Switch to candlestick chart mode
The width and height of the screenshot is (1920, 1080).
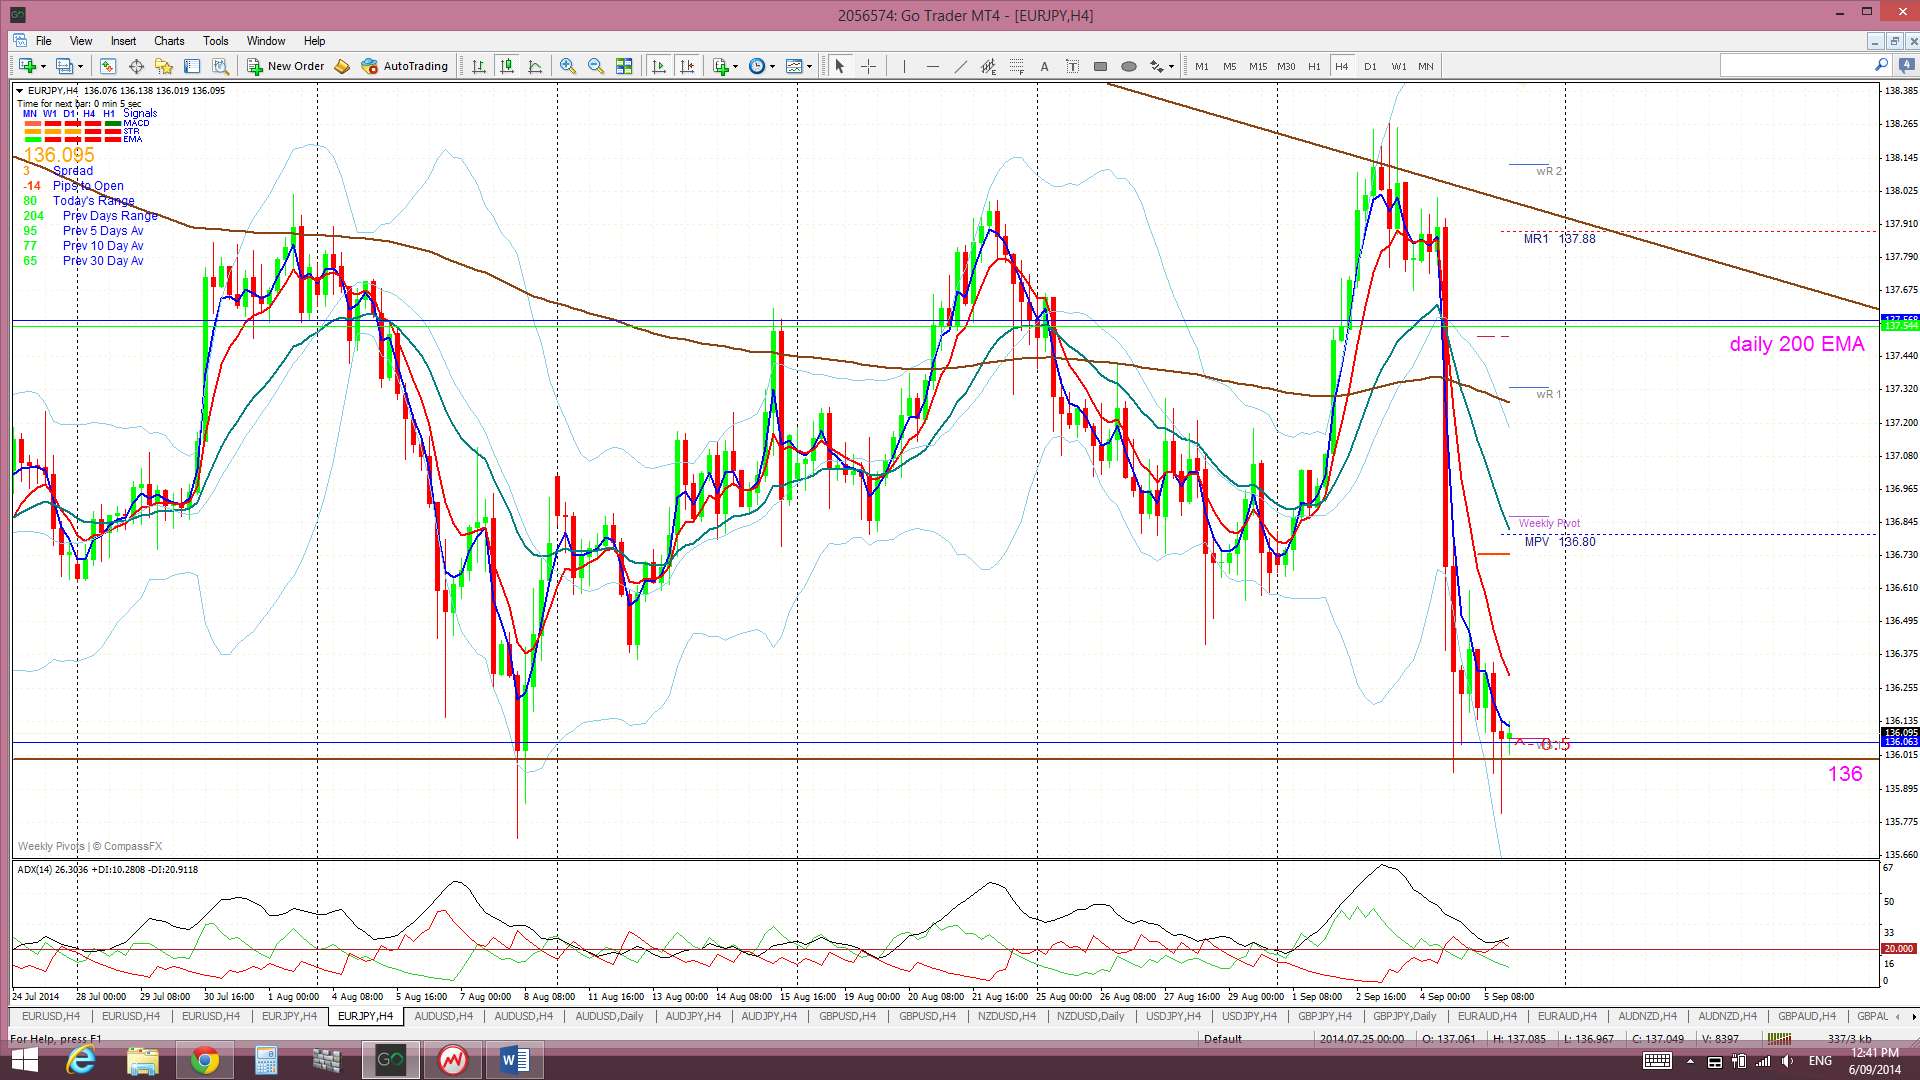pos(507,66)
